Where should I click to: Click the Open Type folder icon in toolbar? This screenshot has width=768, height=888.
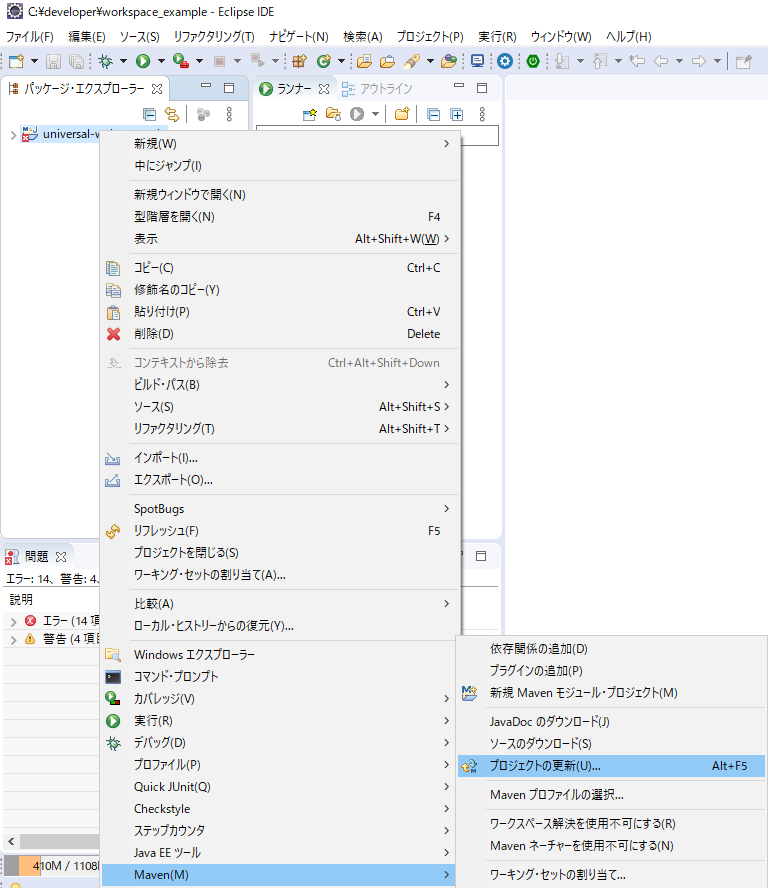coord(364,61)
